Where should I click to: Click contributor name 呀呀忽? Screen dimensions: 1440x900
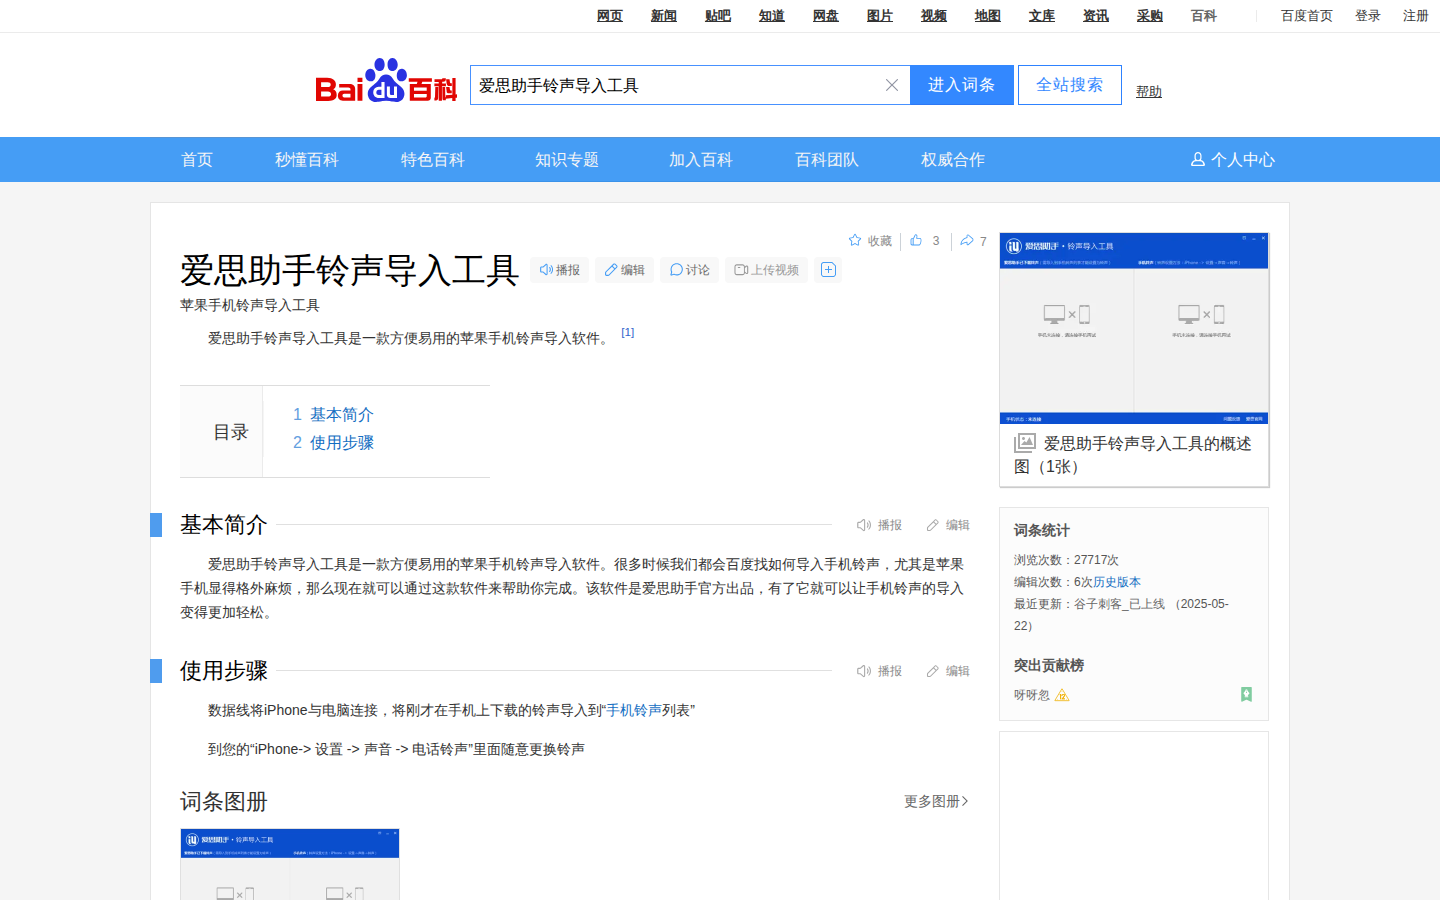tap(1032, 695)
